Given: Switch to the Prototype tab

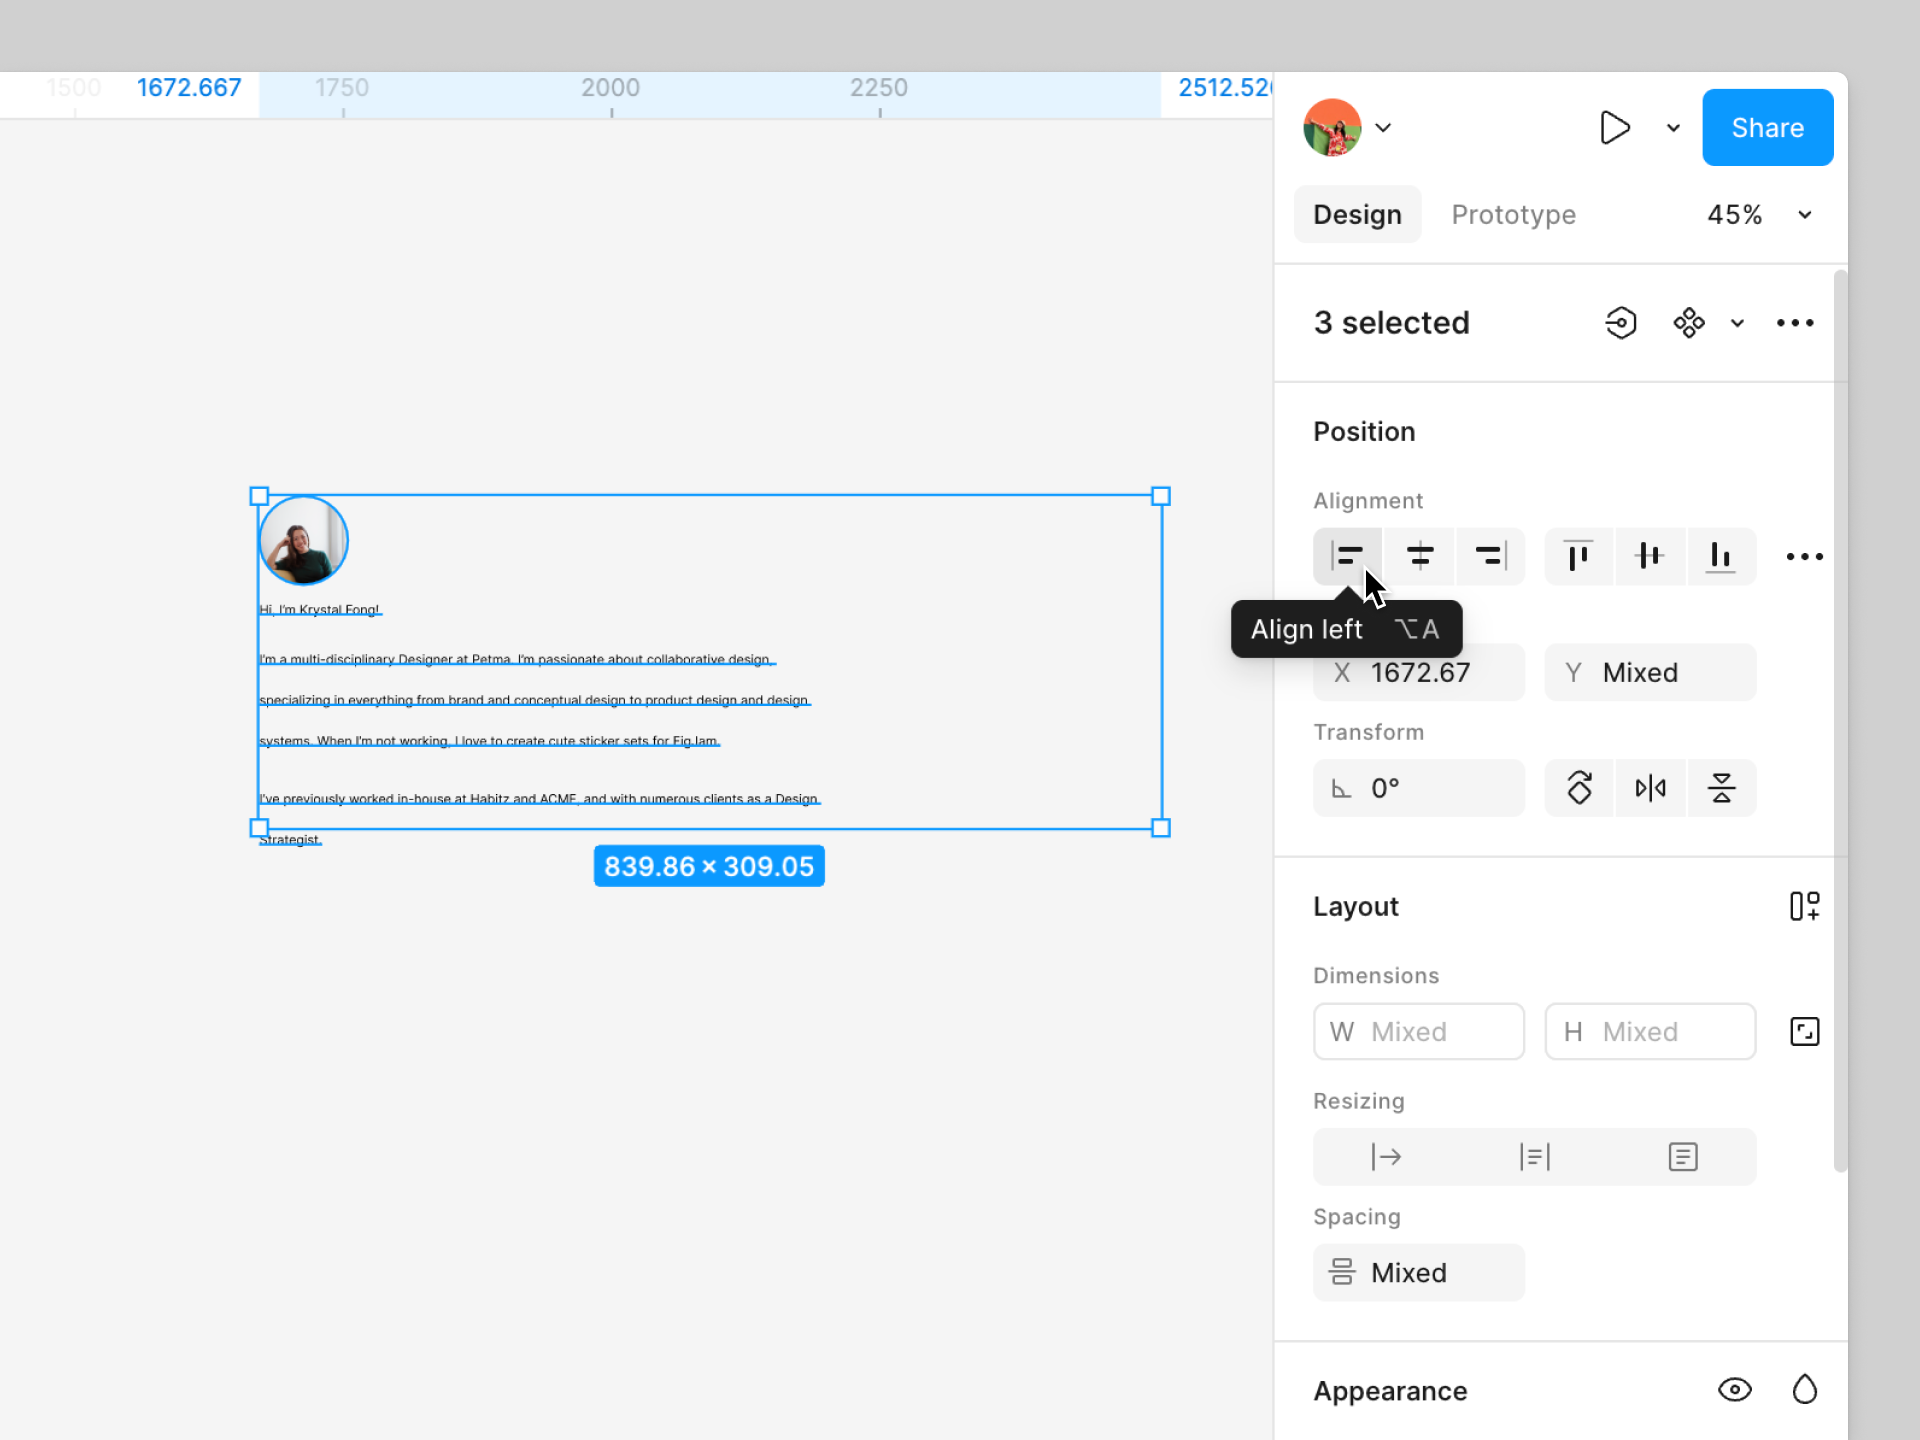Looking at the screenshot, I should tap(1513, 215).
